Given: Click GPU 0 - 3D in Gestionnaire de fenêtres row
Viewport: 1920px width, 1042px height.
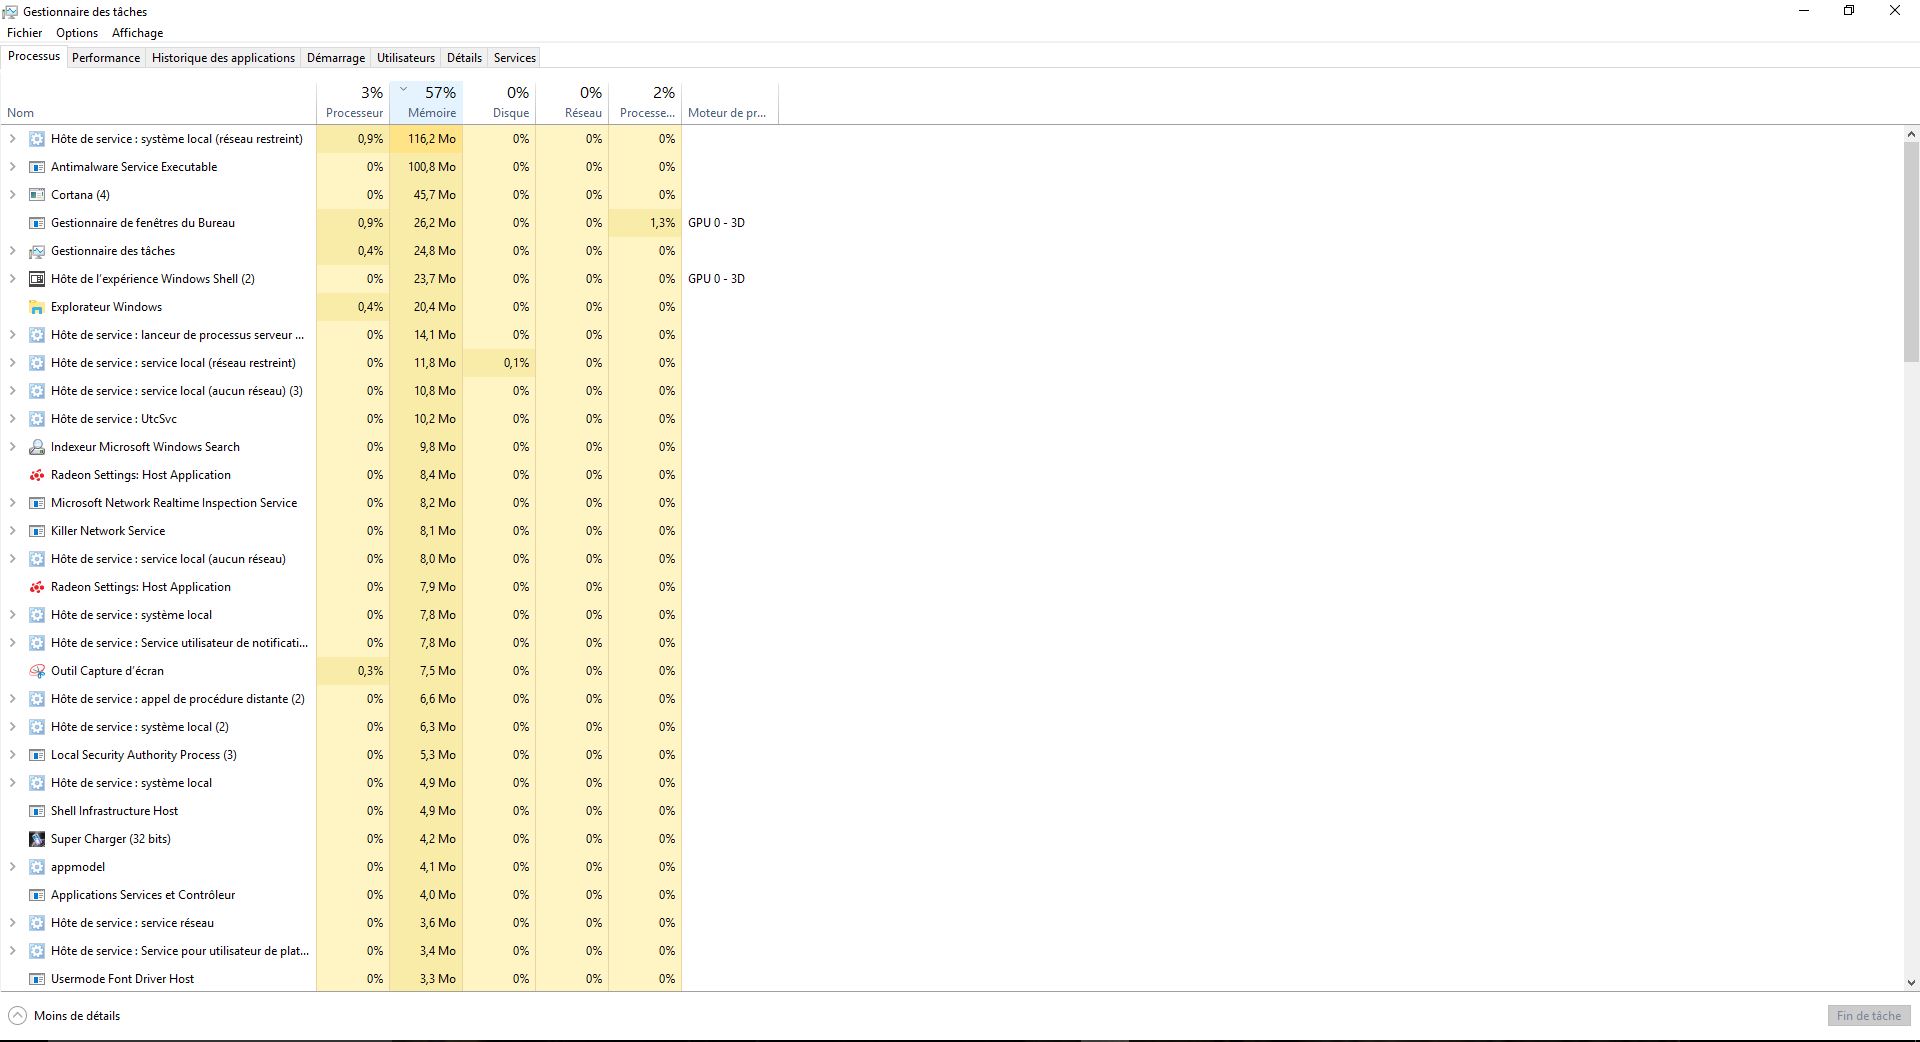Looking at the screenshot, I should pos(716,223).
